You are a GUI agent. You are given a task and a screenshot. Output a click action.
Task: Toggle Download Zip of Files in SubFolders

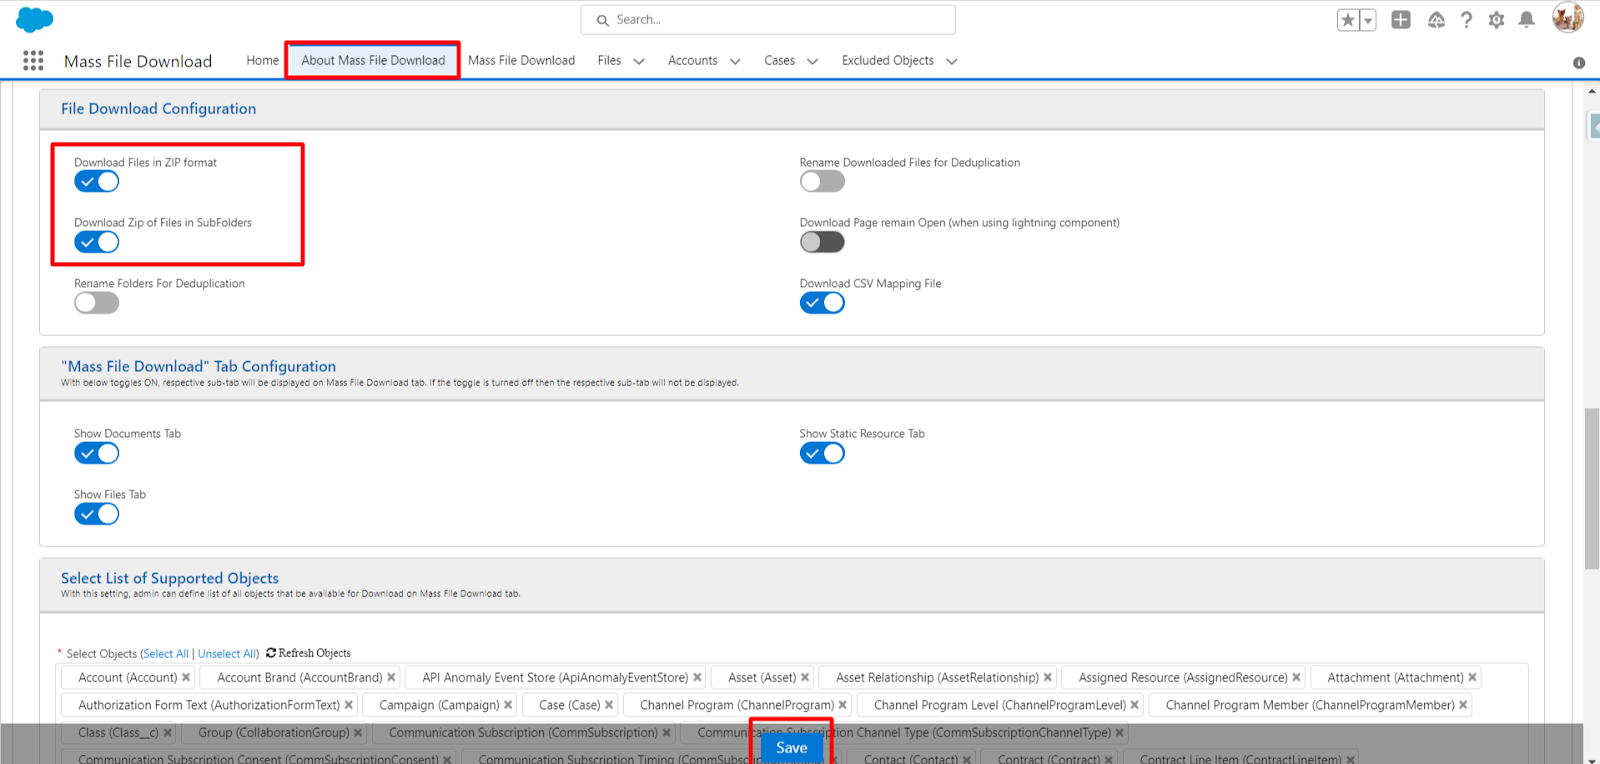pos(97,242)
